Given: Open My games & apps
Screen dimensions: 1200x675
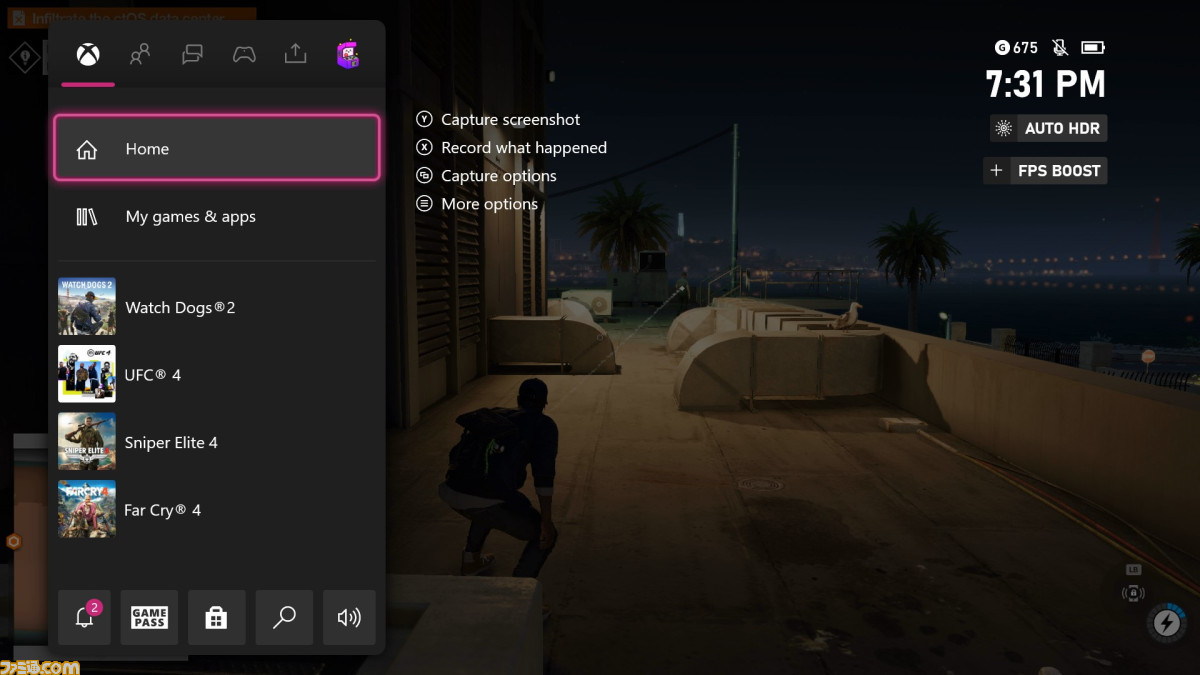Looking at the screenshot, I should 217,216.
